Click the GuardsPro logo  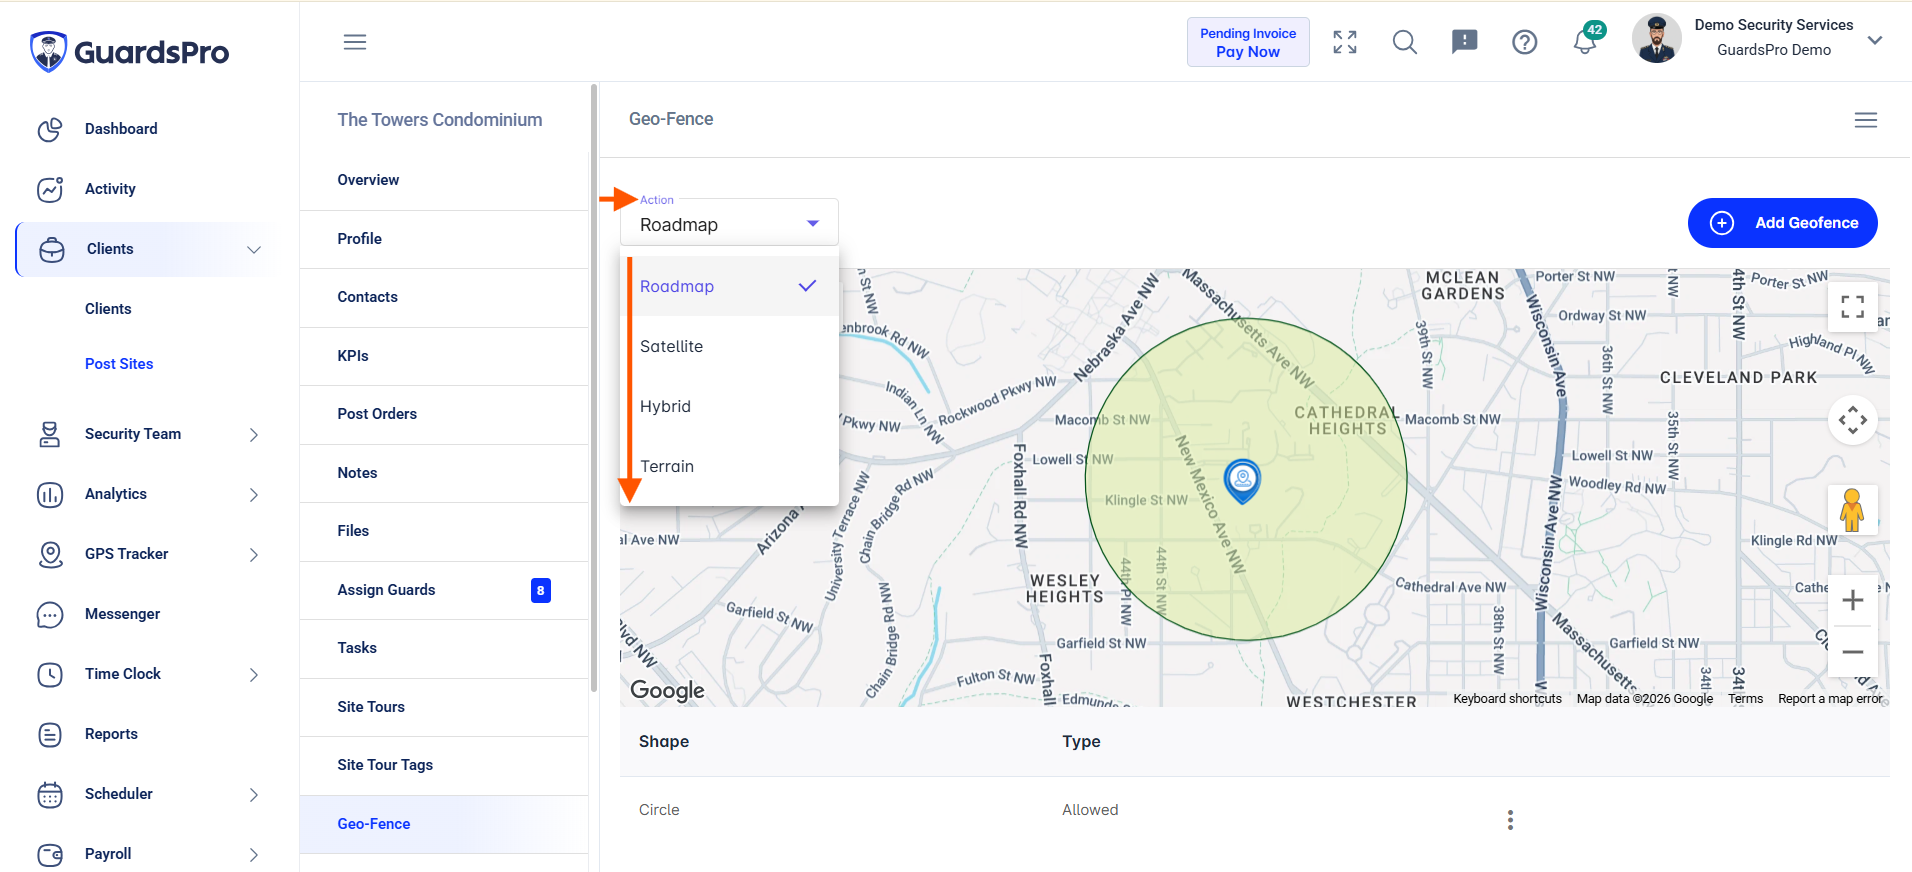130,51
